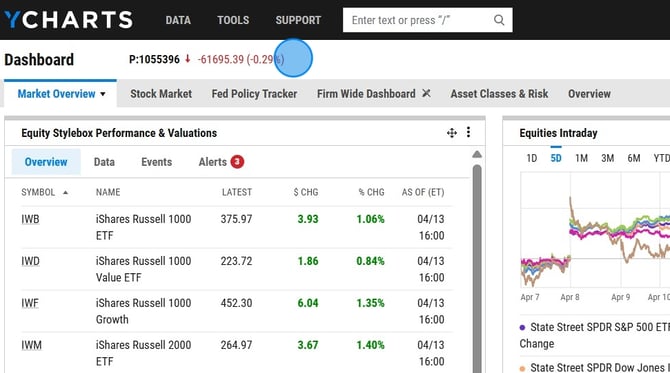Click the purple S&P 500 legend dot
670x373 pixels.
click(522, 328)
